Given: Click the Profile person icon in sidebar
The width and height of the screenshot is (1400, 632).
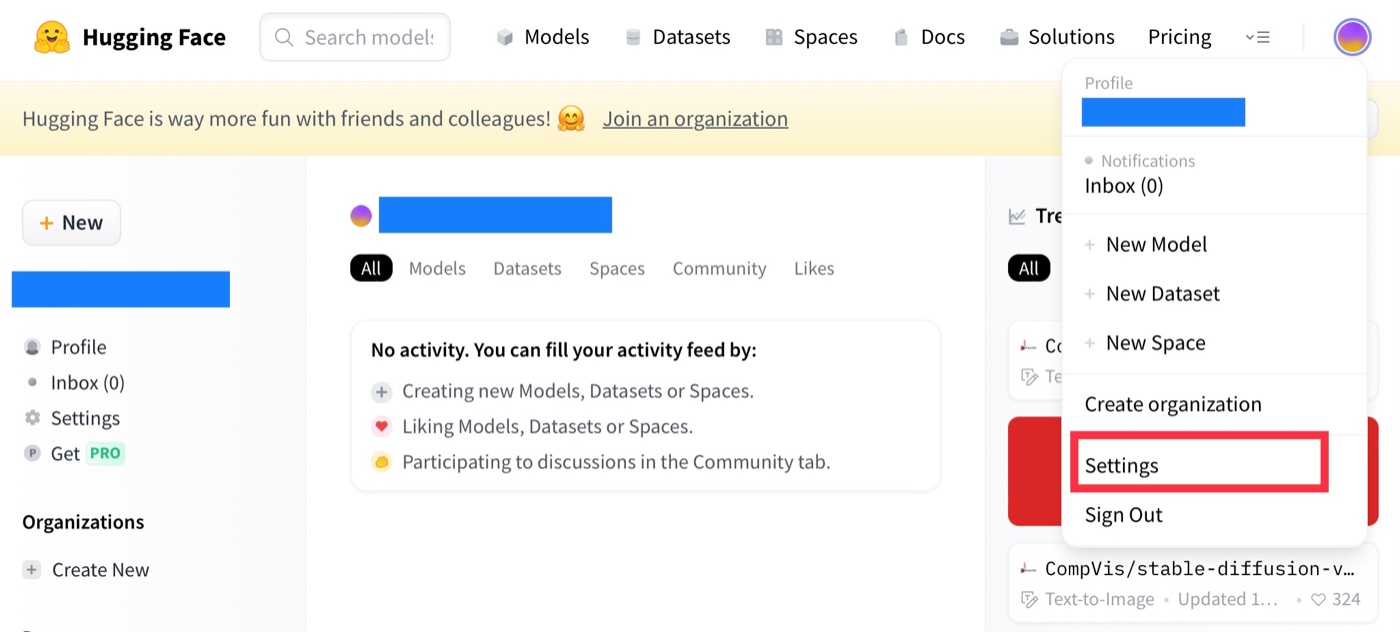Looking at the screenshot, I should point(33,347).
